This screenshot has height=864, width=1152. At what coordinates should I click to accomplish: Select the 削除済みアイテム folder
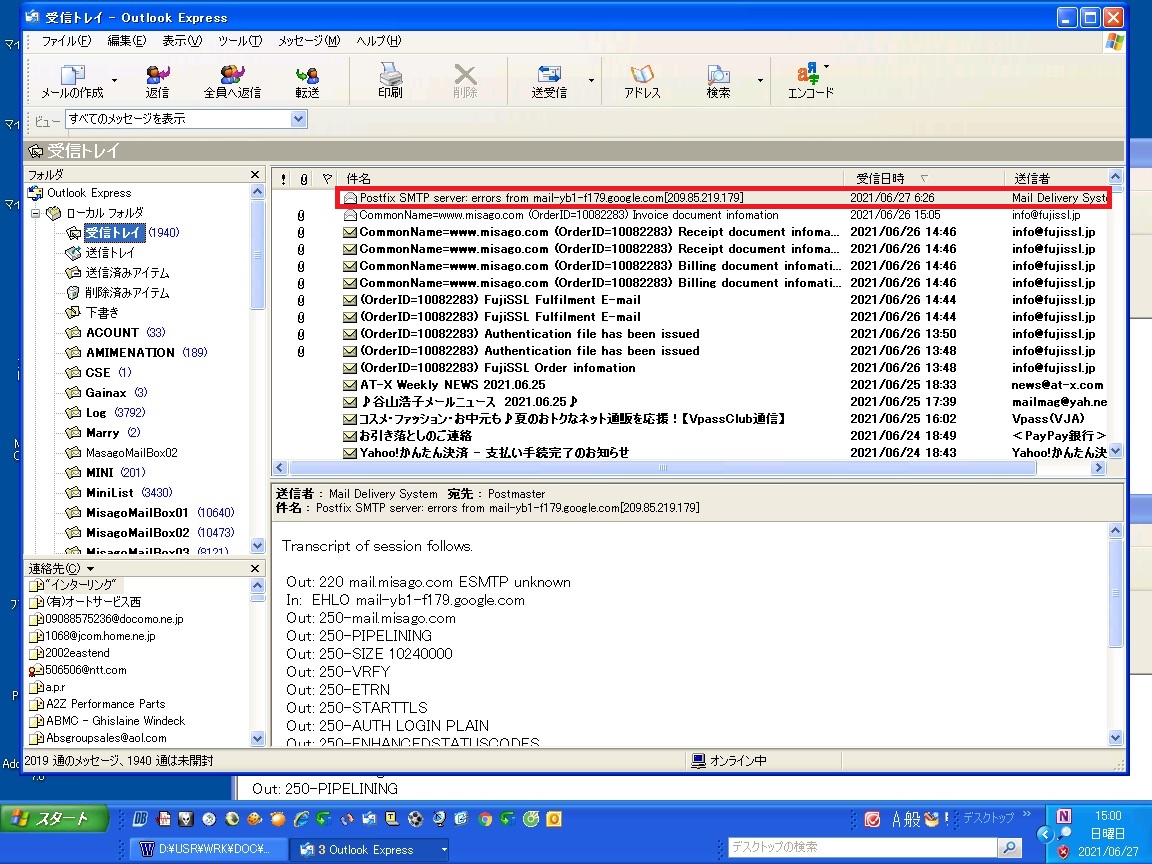[118, 292]
